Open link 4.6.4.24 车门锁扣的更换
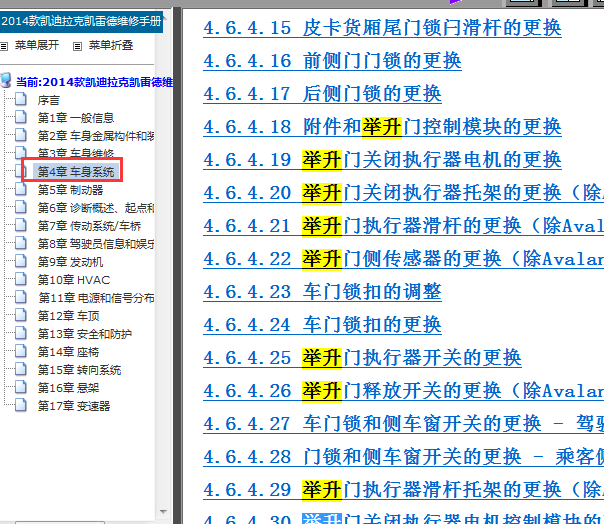 [322, 325]
